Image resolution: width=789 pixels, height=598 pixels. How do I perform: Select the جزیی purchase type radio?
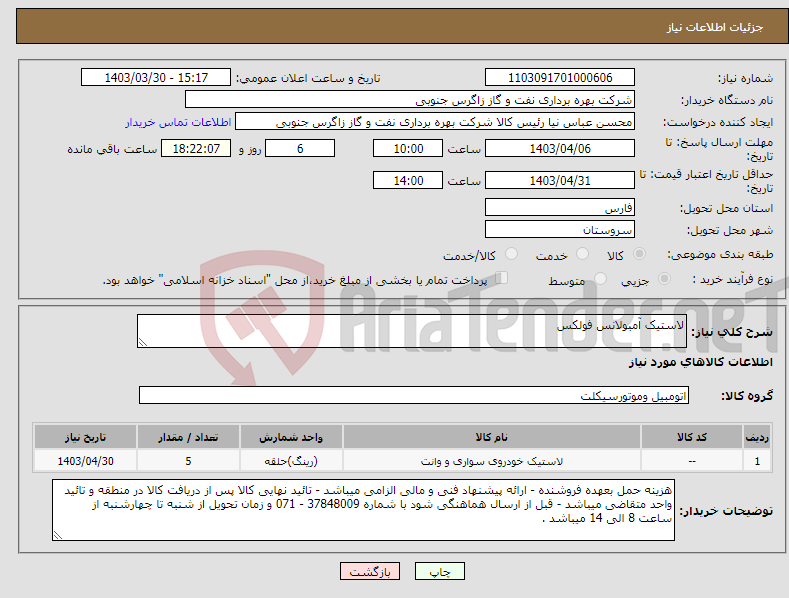point(664,279)
